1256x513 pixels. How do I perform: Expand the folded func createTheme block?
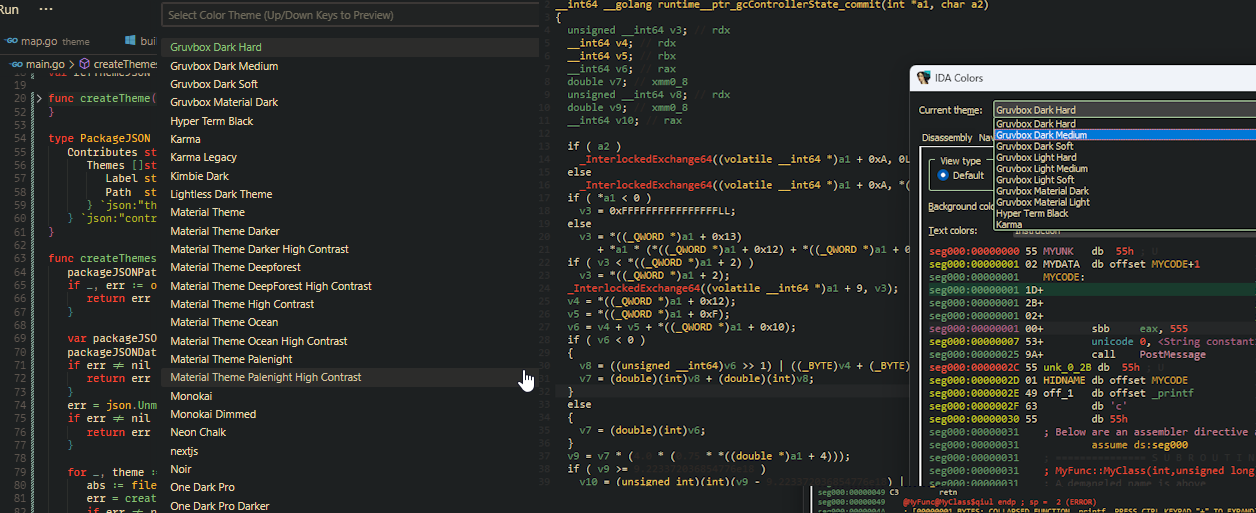pyautogui.click(x=38, y=98)
